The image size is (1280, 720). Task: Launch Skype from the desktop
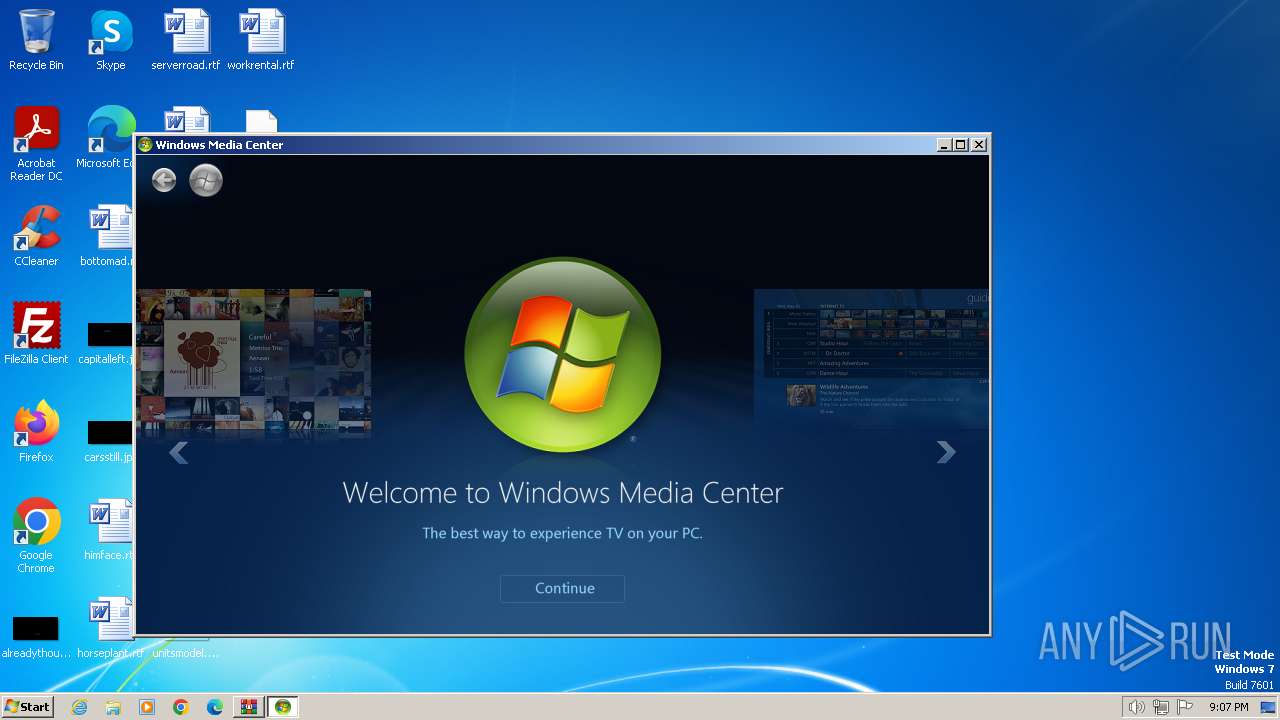tap(111, 41)
